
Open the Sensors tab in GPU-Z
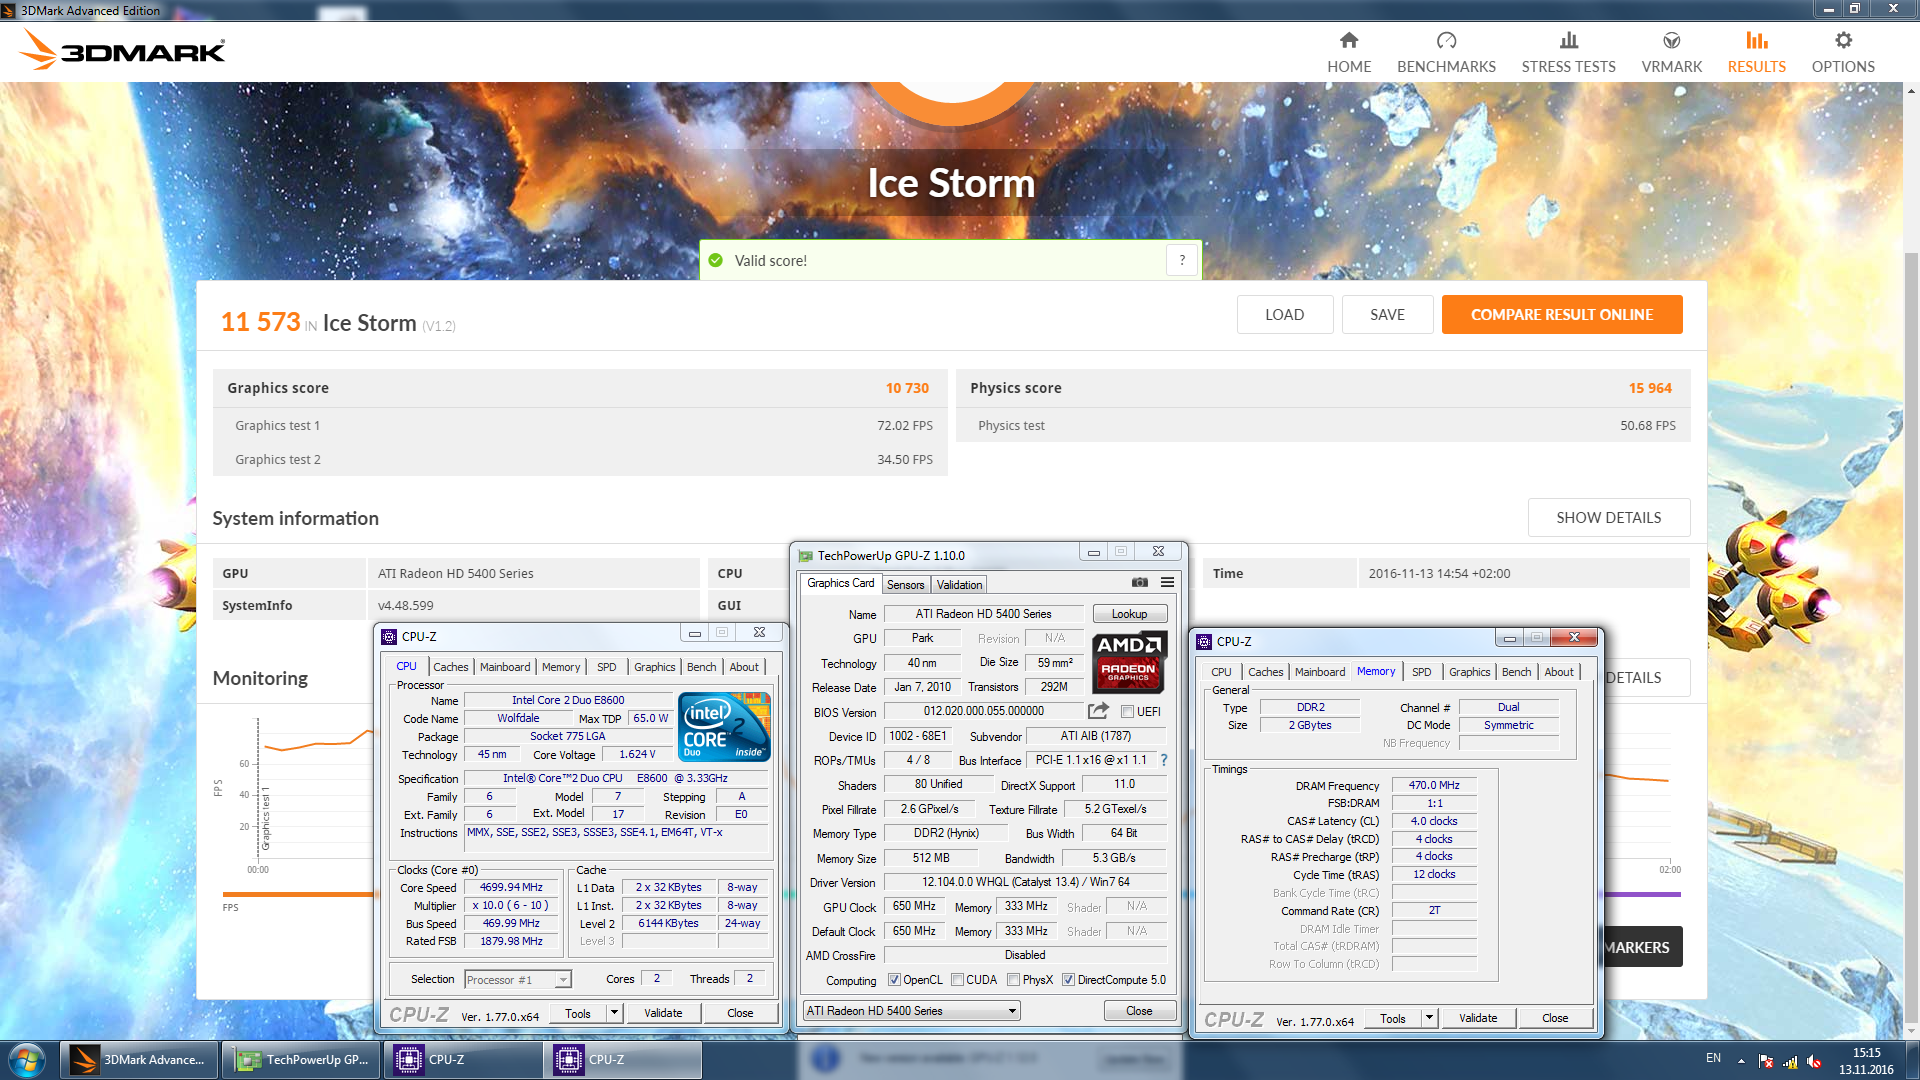coord(905,585)
